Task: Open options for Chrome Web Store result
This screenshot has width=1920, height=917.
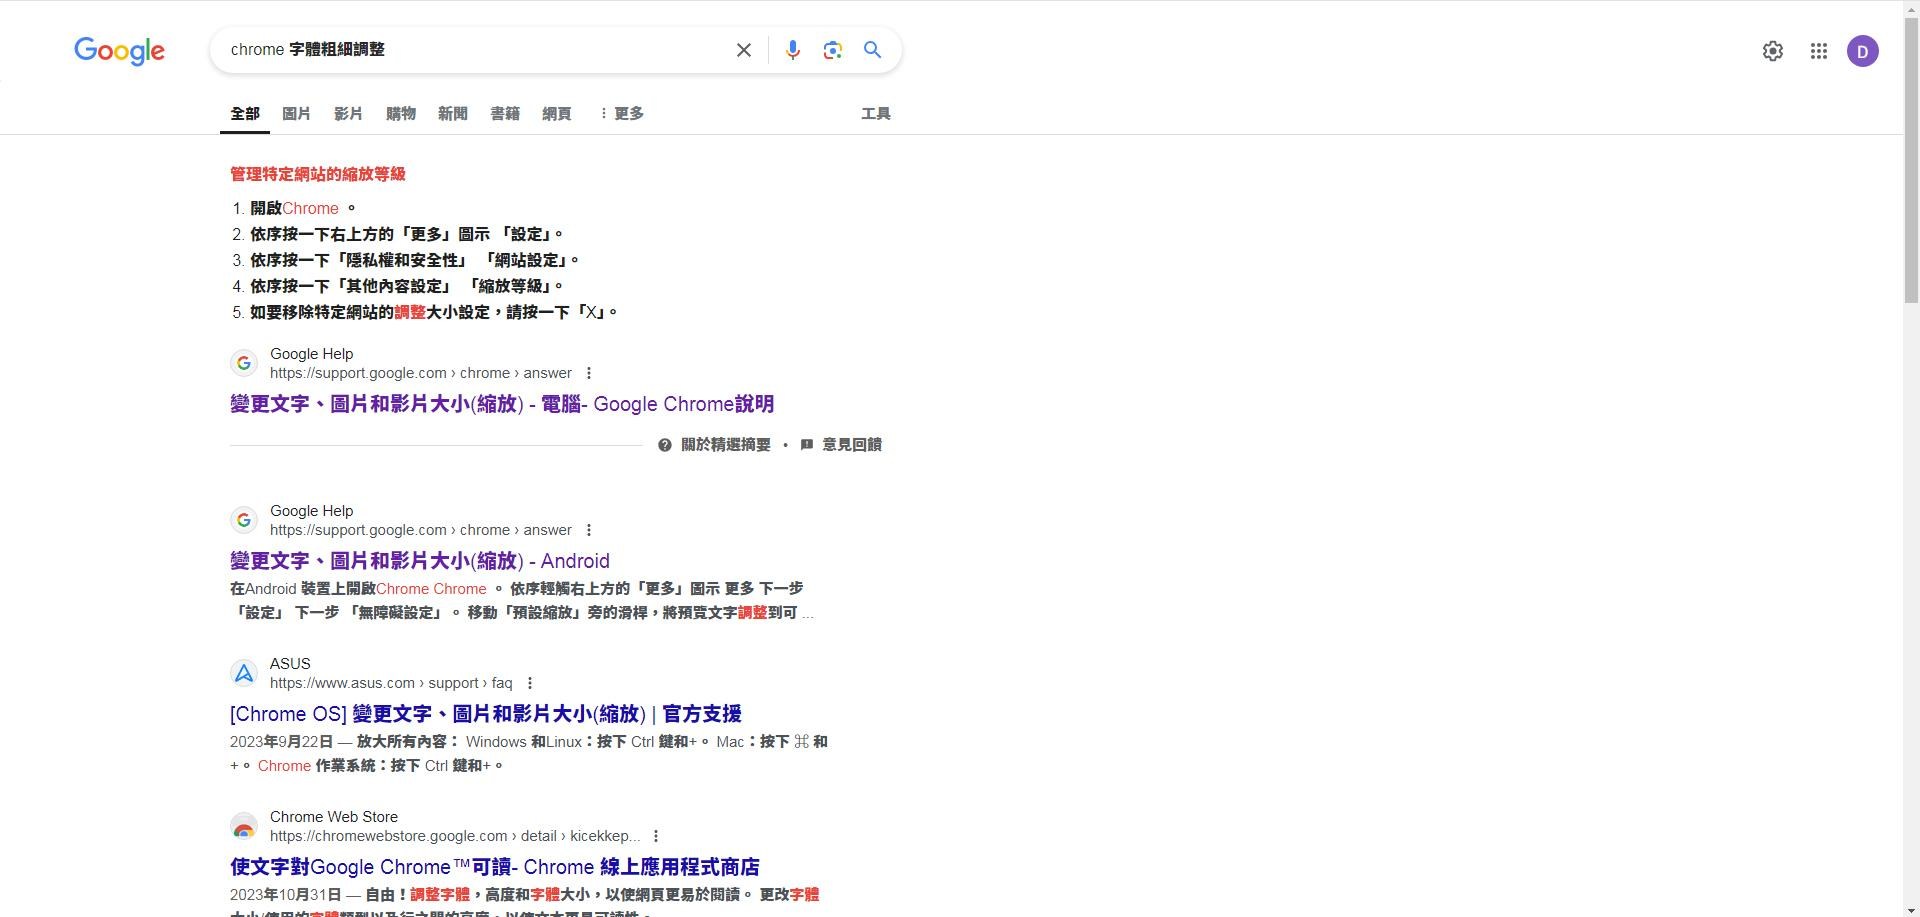Action: (656, 836)
